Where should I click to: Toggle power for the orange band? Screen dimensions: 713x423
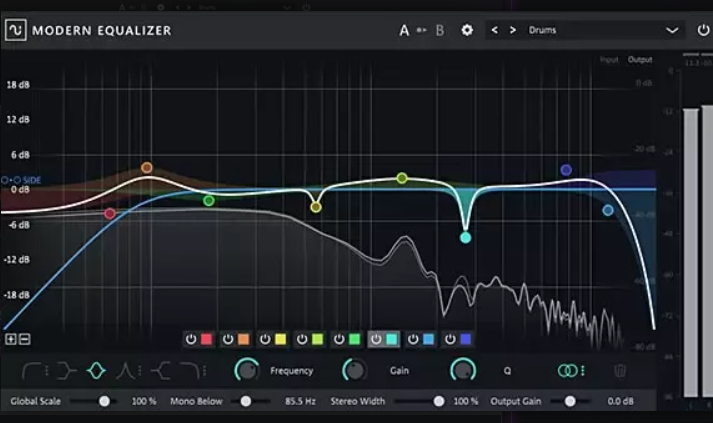coord(228,339)
